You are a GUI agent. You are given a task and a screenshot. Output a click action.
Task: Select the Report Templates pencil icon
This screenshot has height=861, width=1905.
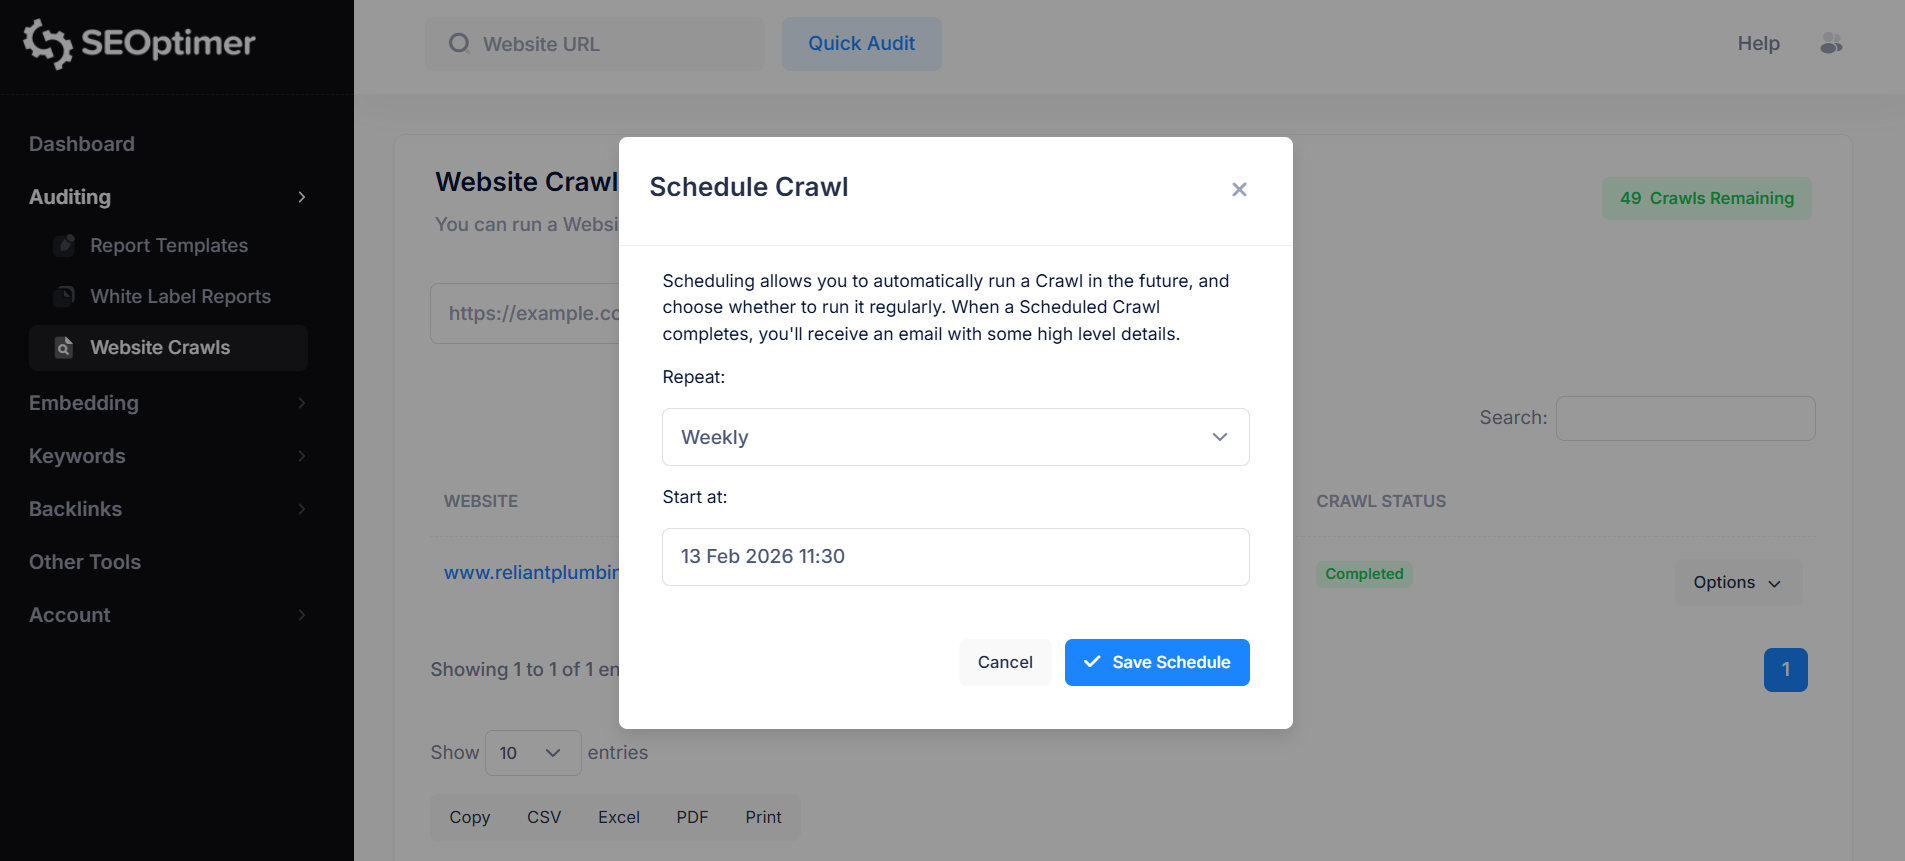tap(62, 245)
